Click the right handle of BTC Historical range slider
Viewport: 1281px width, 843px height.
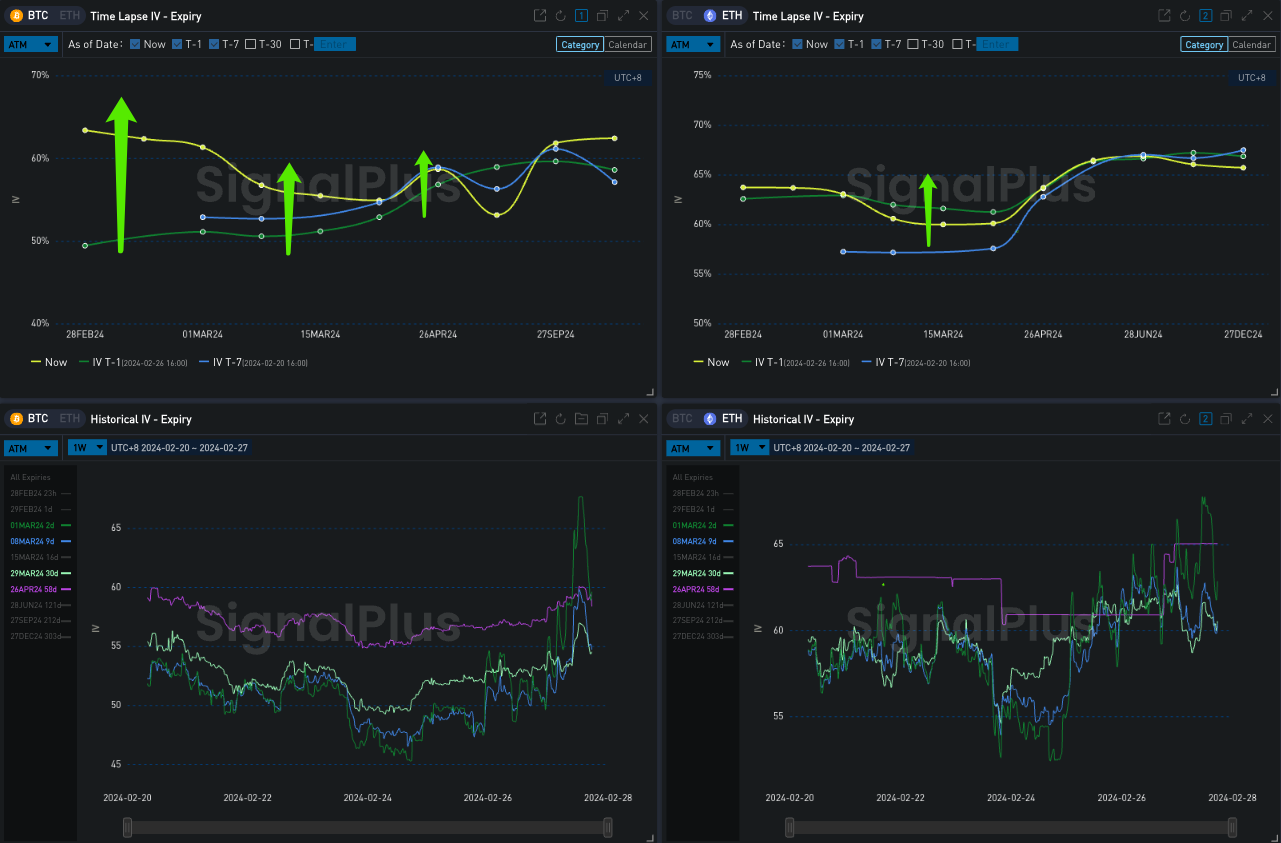[608, 827]
